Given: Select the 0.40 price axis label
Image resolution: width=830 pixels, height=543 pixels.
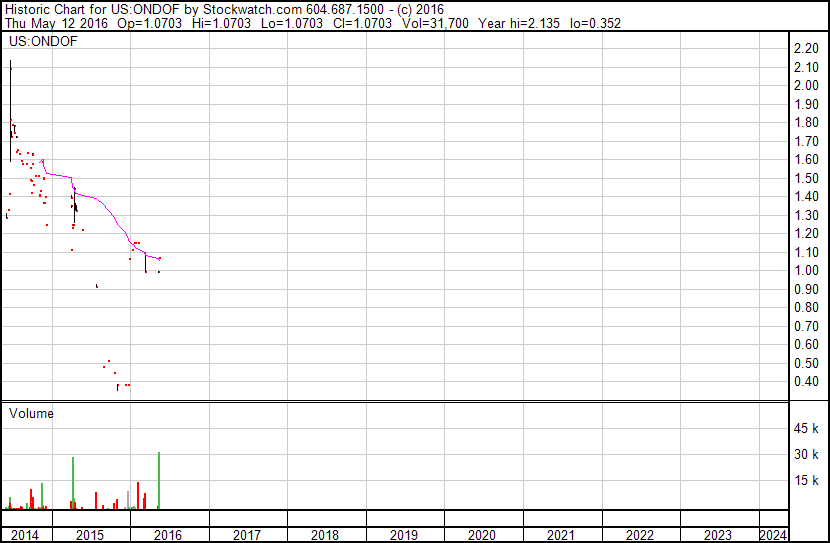Looking at the screenshot, I should pos(805,382).
